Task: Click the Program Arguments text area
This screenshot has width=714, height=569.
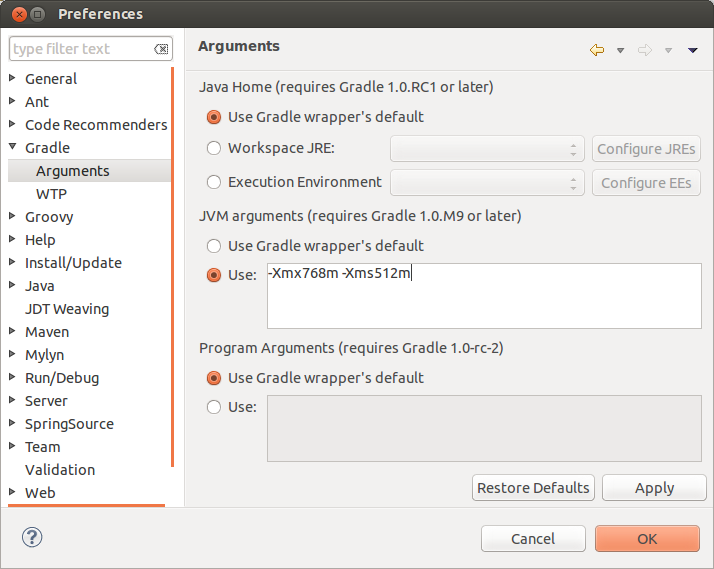Action: (484, 428)
